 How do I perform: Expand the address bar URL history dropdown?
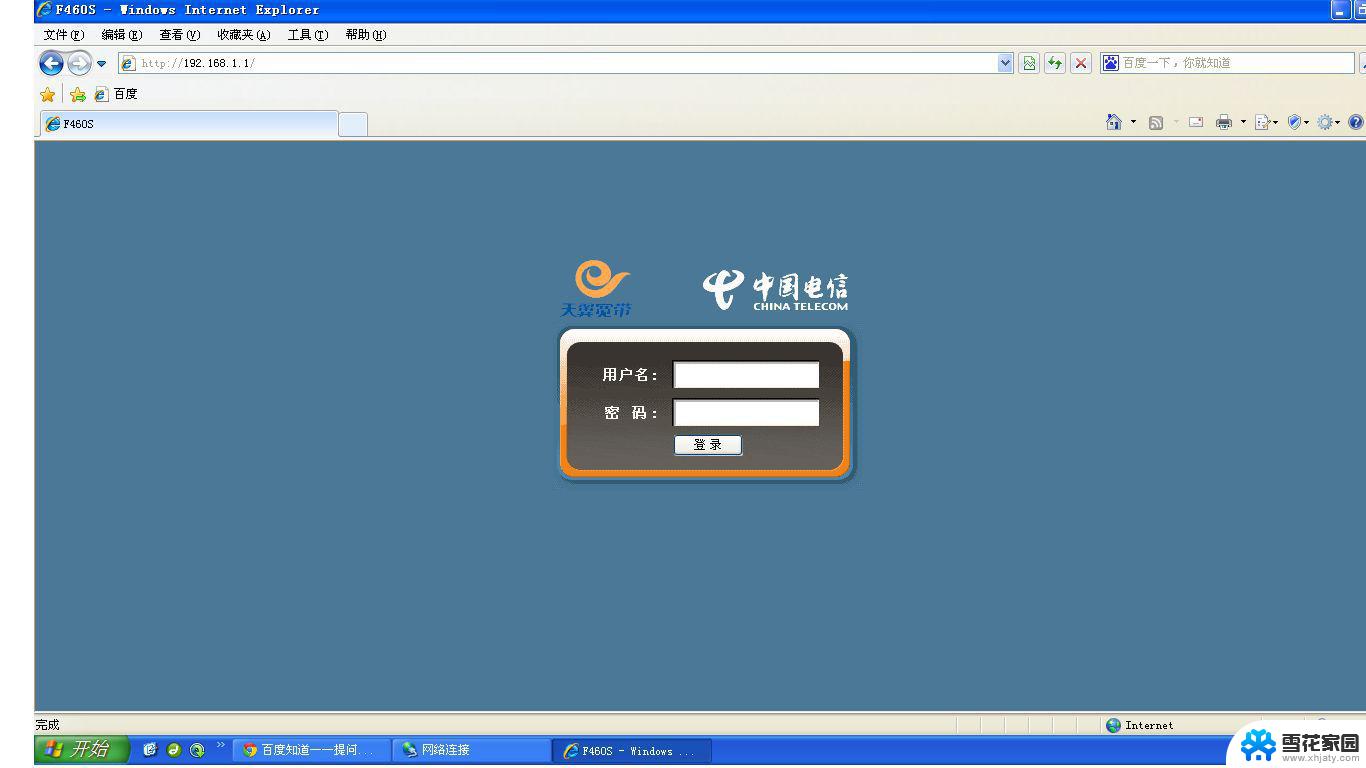[x=1006, y=63]
